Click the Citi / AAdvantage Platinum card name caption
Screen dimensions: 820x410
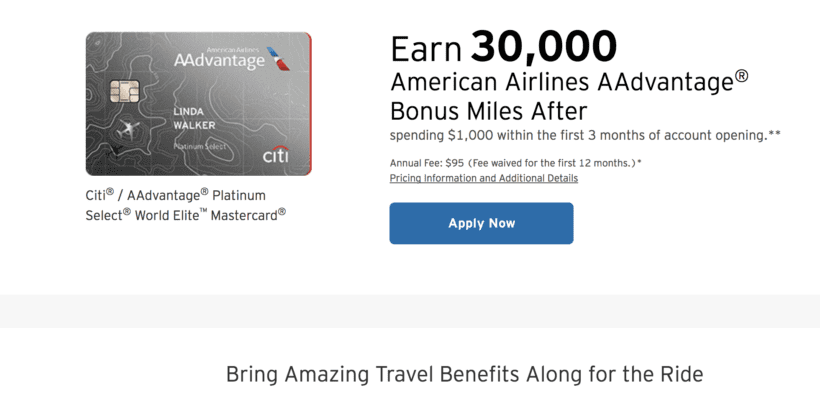176,195
